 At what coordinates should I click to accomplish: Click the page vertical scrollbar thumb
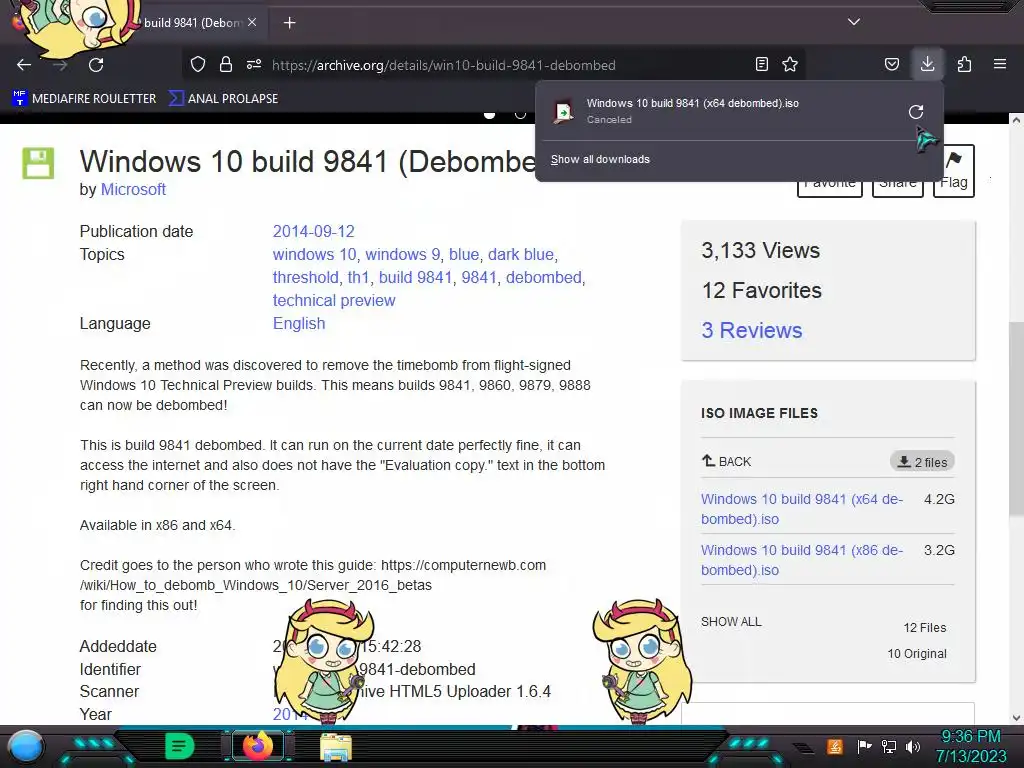[x=1016, y=418]
